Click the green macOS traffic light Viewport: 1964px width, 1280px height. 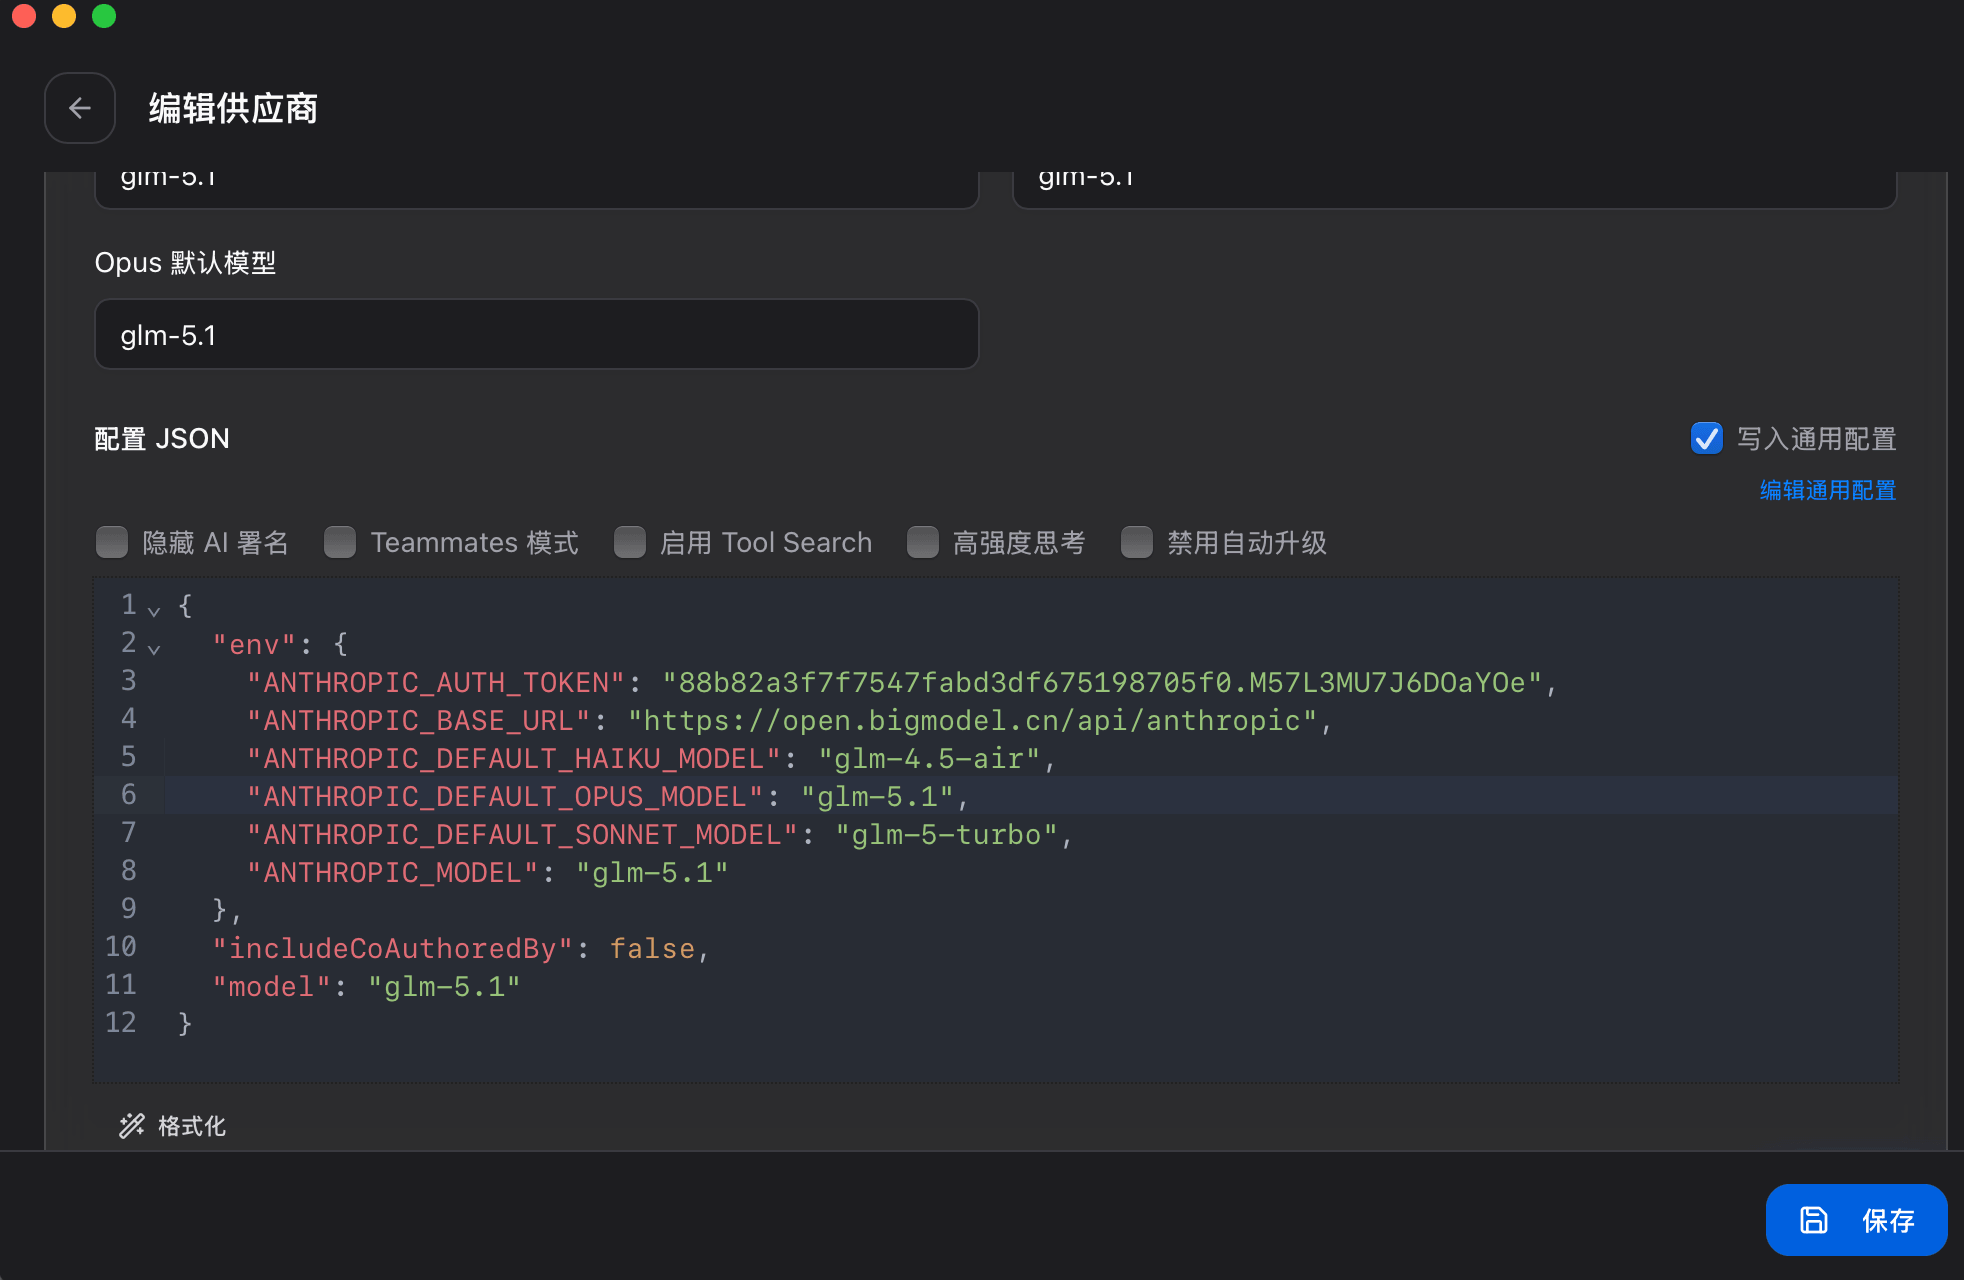(x=104, y=16)
